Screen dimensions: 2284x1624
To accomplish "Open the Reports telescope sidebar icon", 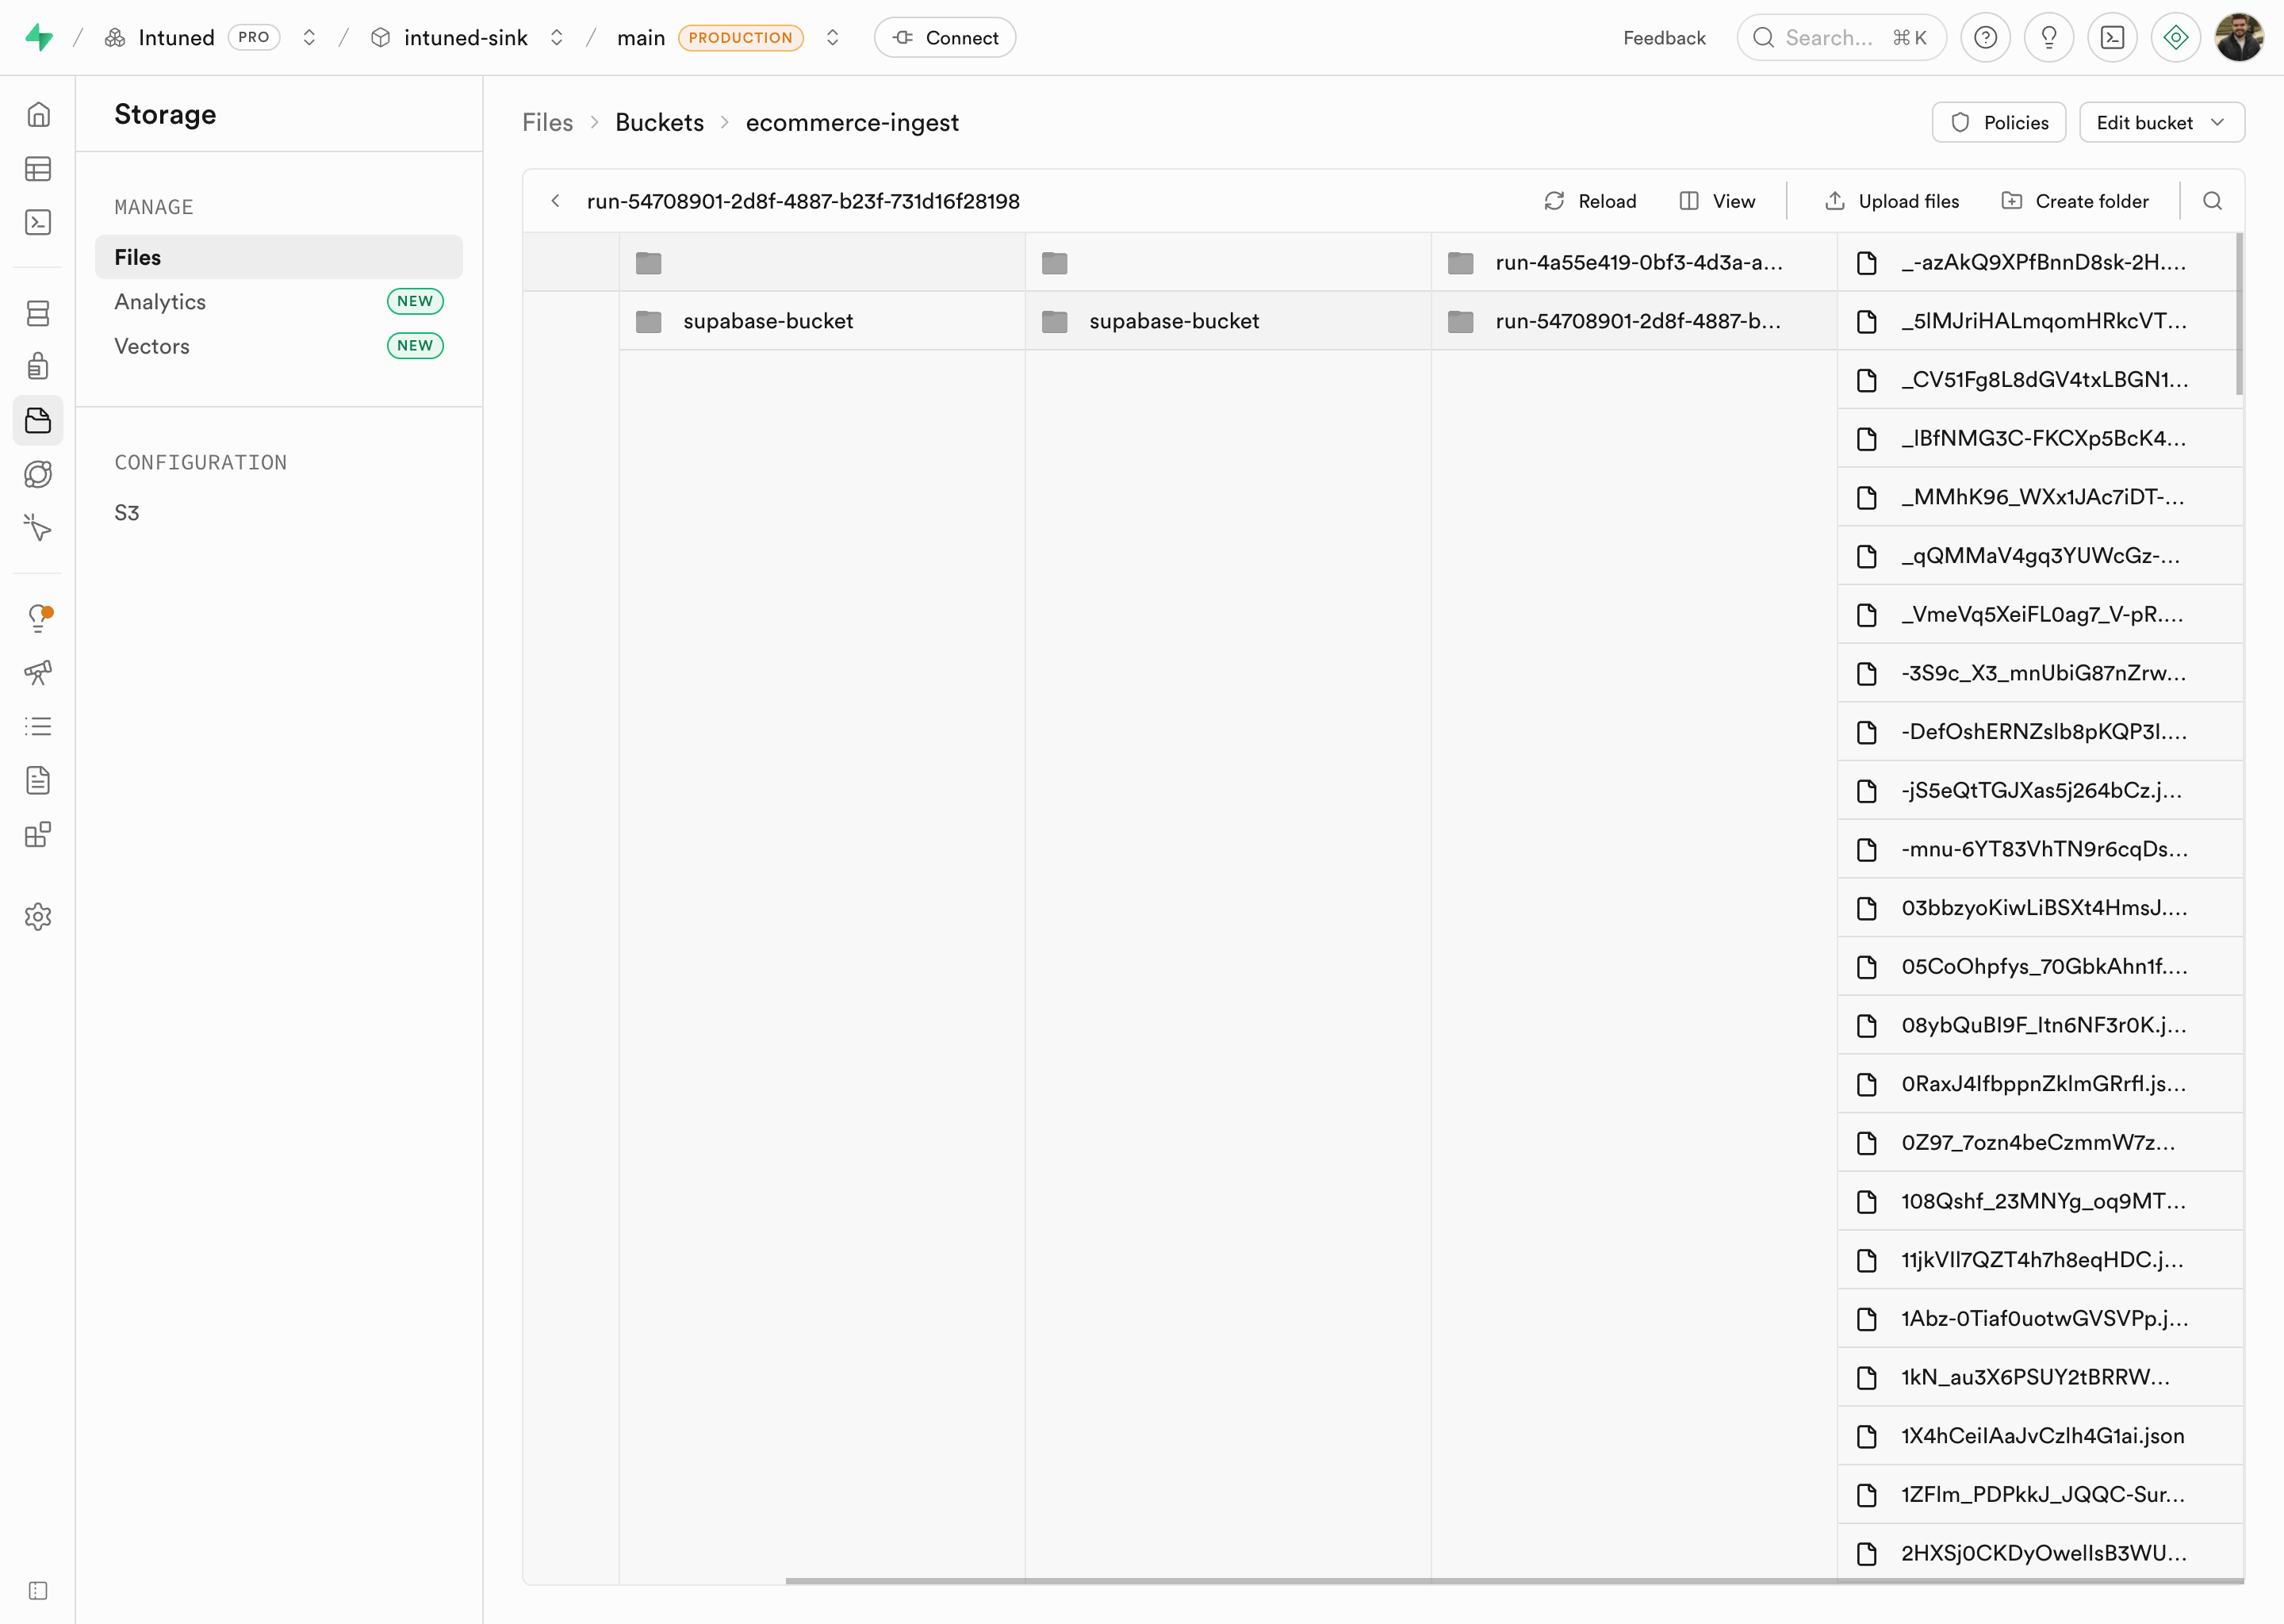I will pos(38,672).
